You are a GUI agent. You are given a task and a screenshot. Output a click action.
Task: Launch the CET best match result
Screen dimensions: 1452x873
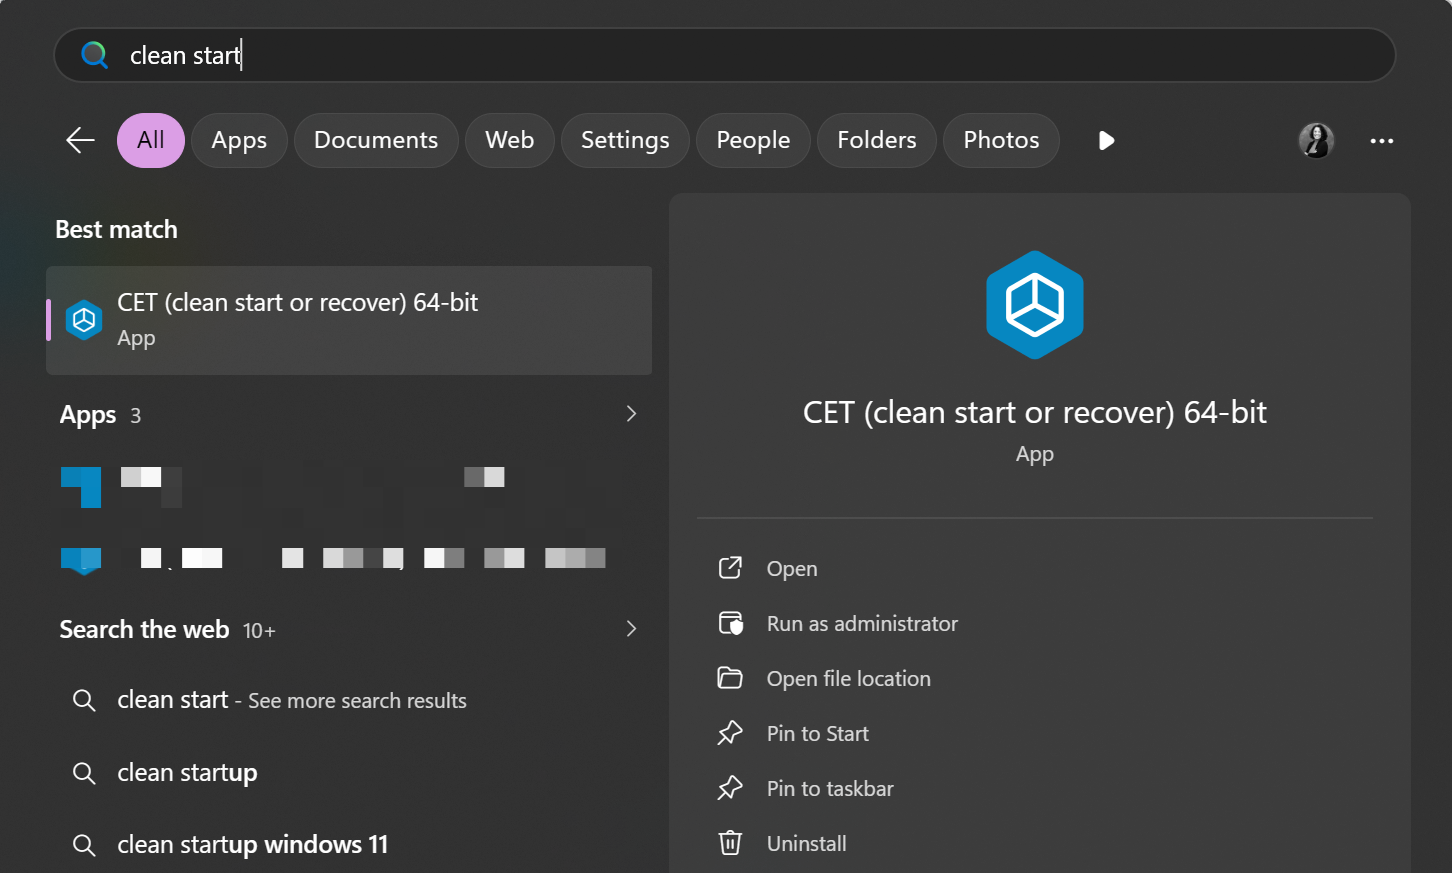(x=349, y=320)
